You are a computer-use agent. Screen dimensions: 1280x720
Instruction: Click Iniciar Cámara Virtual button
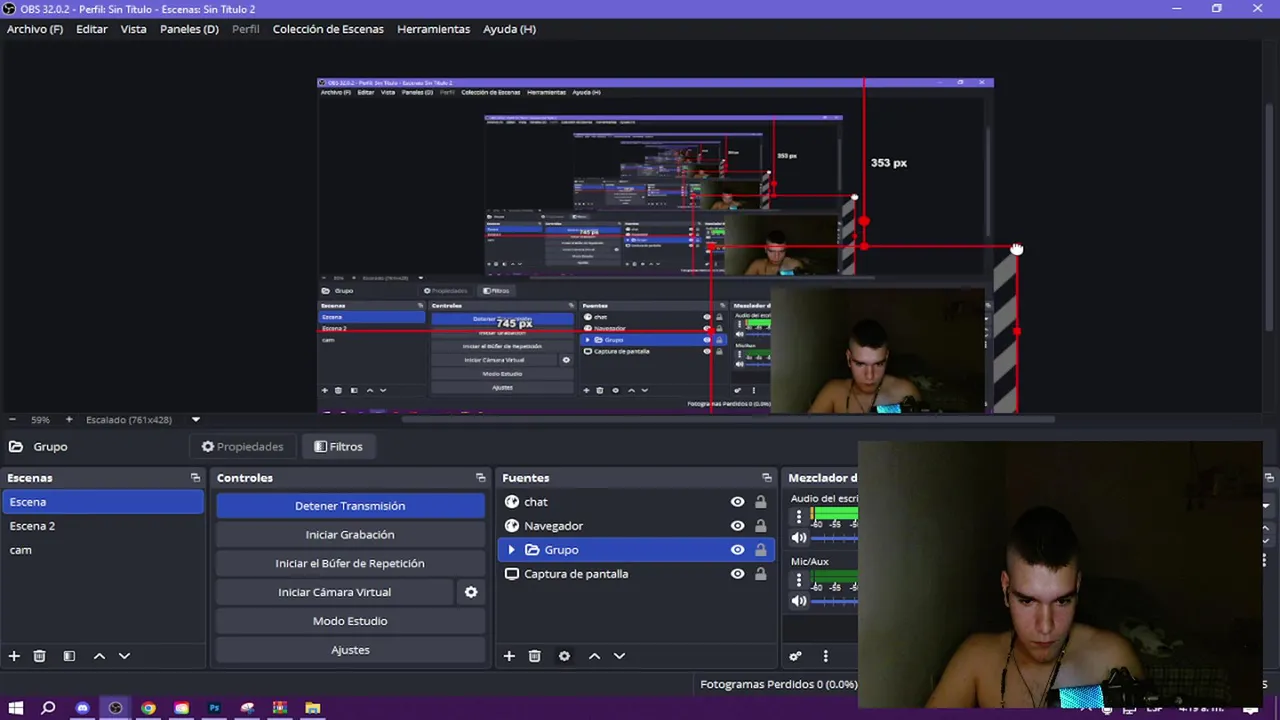pos(334,592)
